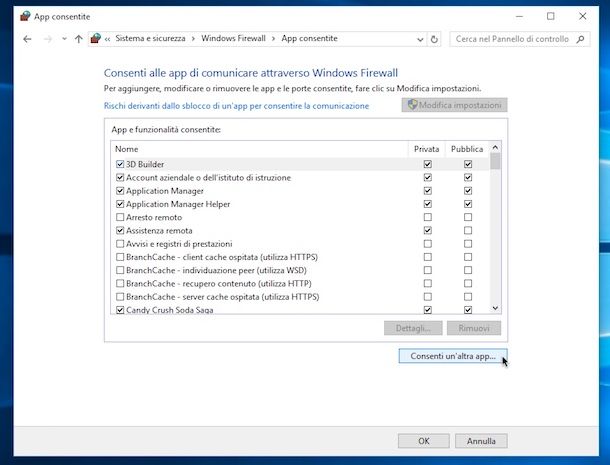
Task: Toggle the 3D Builder name checkbox
Action: pos(120,164)
